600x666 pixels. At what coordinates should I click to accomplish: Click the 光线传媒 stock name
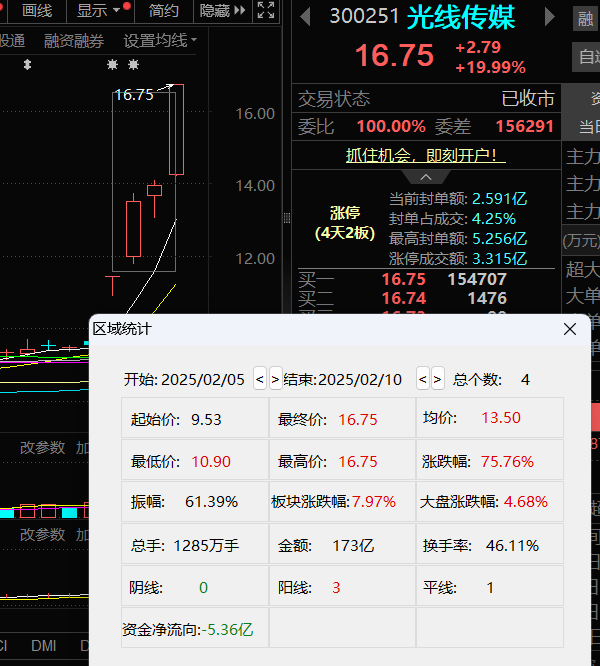click(x=461, y=17)
